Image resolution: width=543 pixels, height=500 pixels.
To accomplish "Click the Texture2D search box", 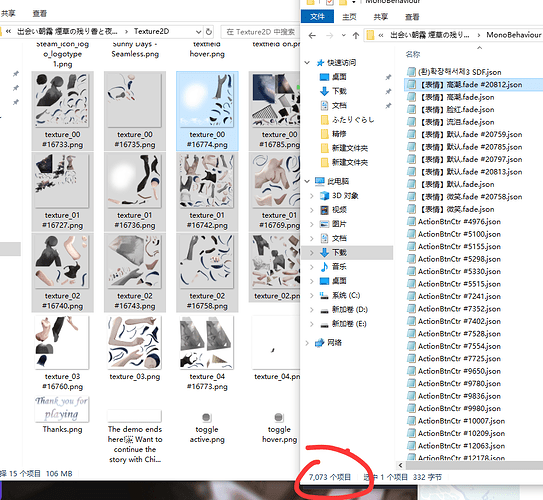I will [260, 32].
